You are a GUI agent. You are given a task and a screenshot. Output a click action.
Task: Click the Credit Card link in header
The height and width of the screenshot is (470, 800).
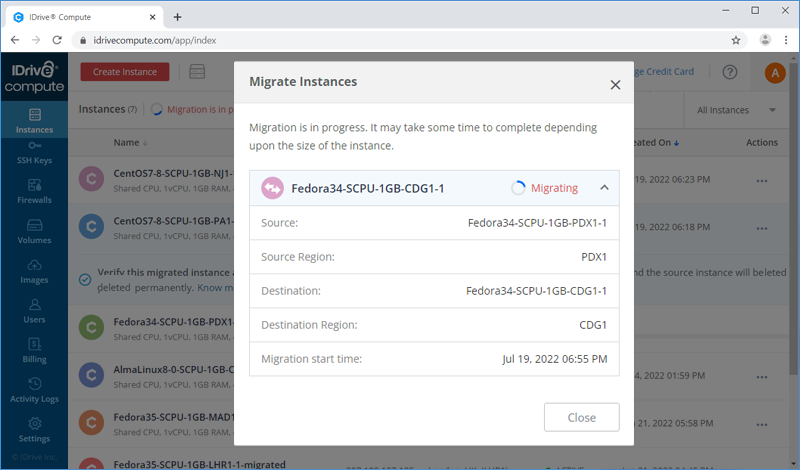click(664, 71)
